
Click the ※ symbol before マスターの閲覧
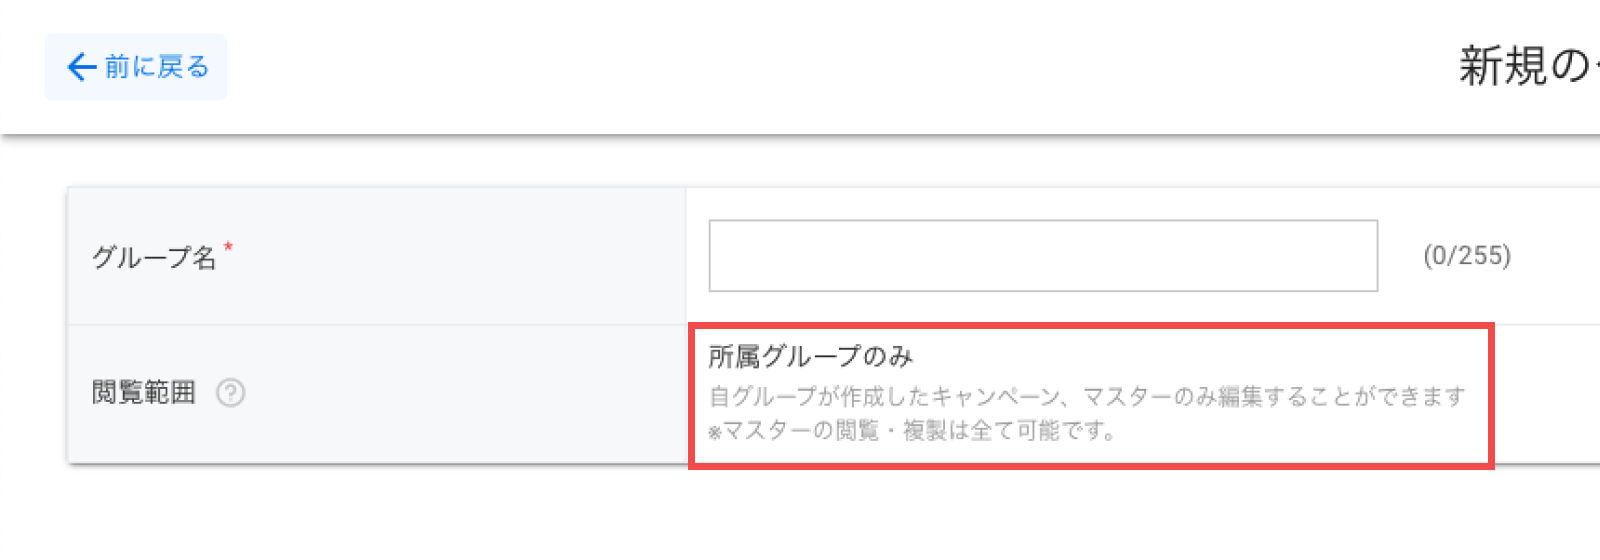(x=715, y=433)
